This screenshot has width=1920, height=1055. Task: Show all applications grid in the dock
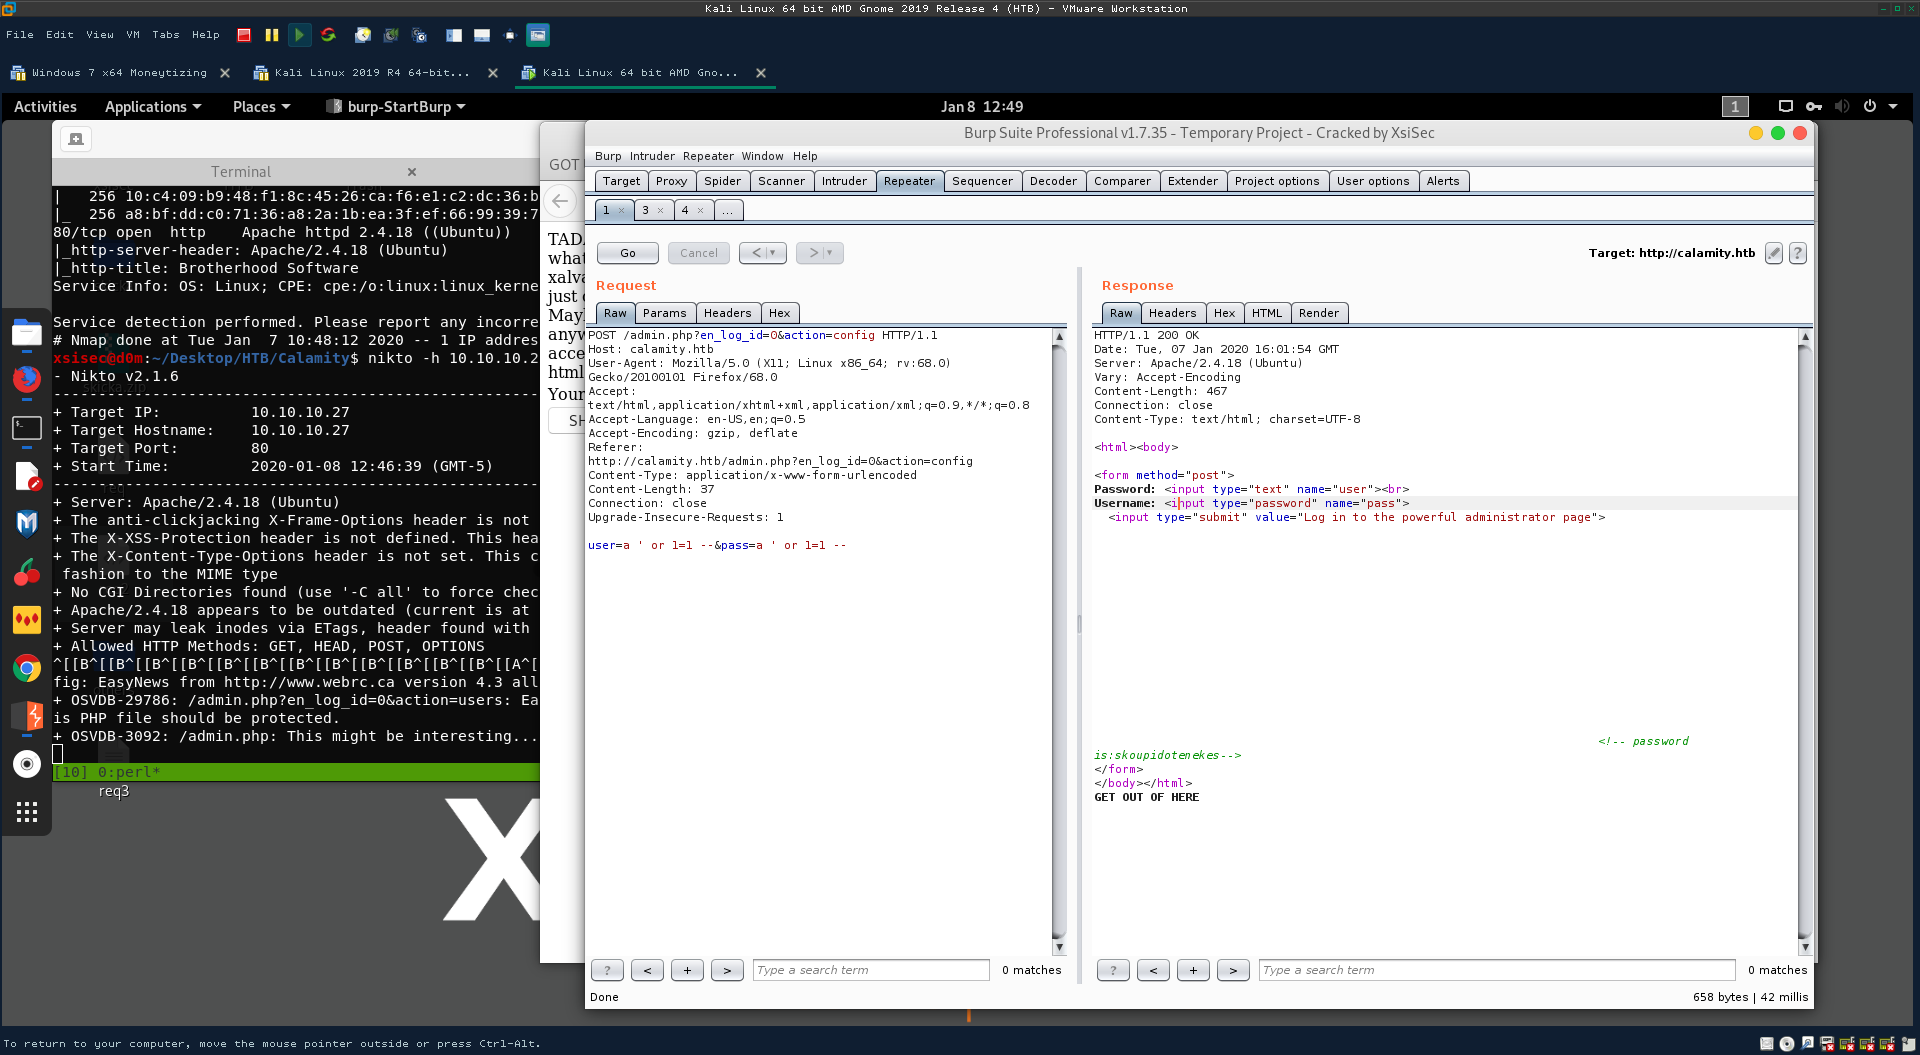27,812
